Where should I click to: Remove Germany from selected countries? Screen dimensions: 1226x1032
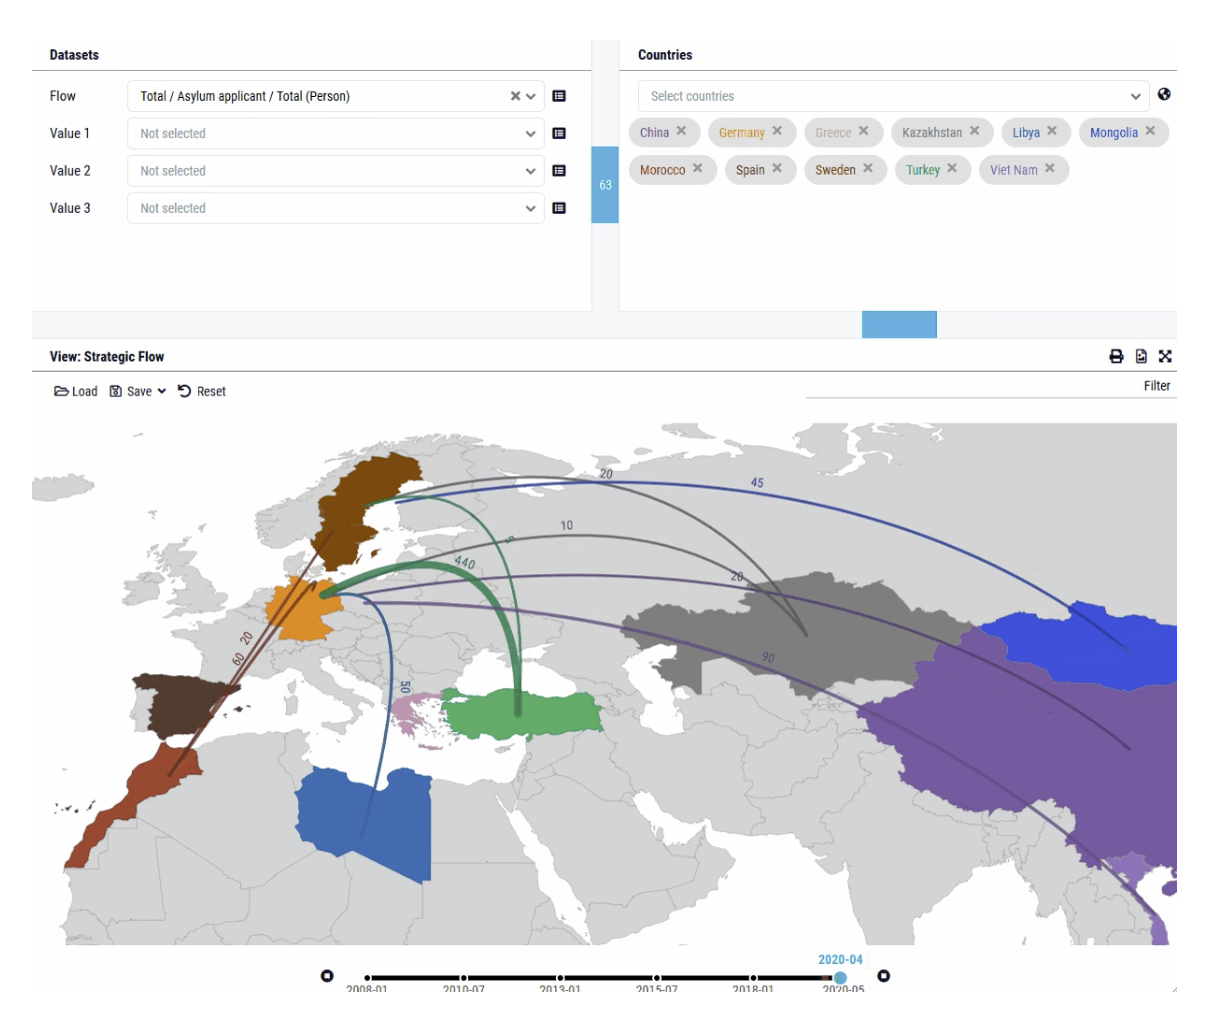777,131
